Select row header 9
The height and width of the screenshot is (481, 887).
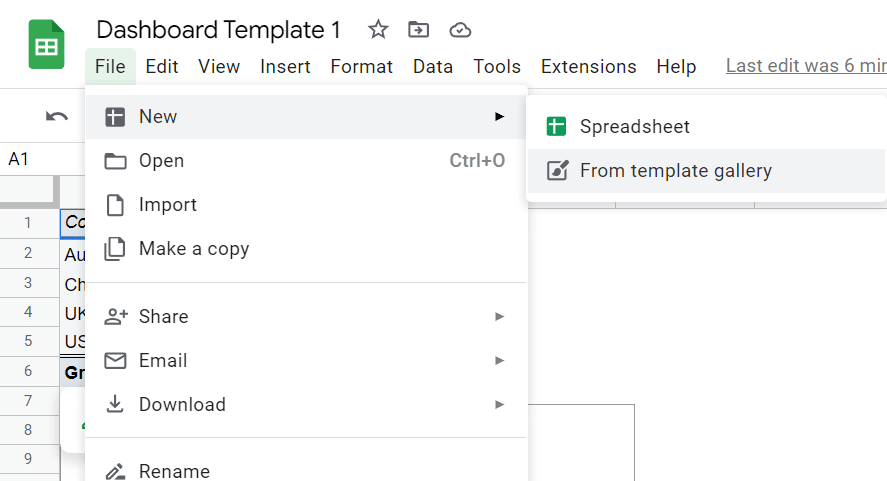pyautogui.click(x=28, y=458)
